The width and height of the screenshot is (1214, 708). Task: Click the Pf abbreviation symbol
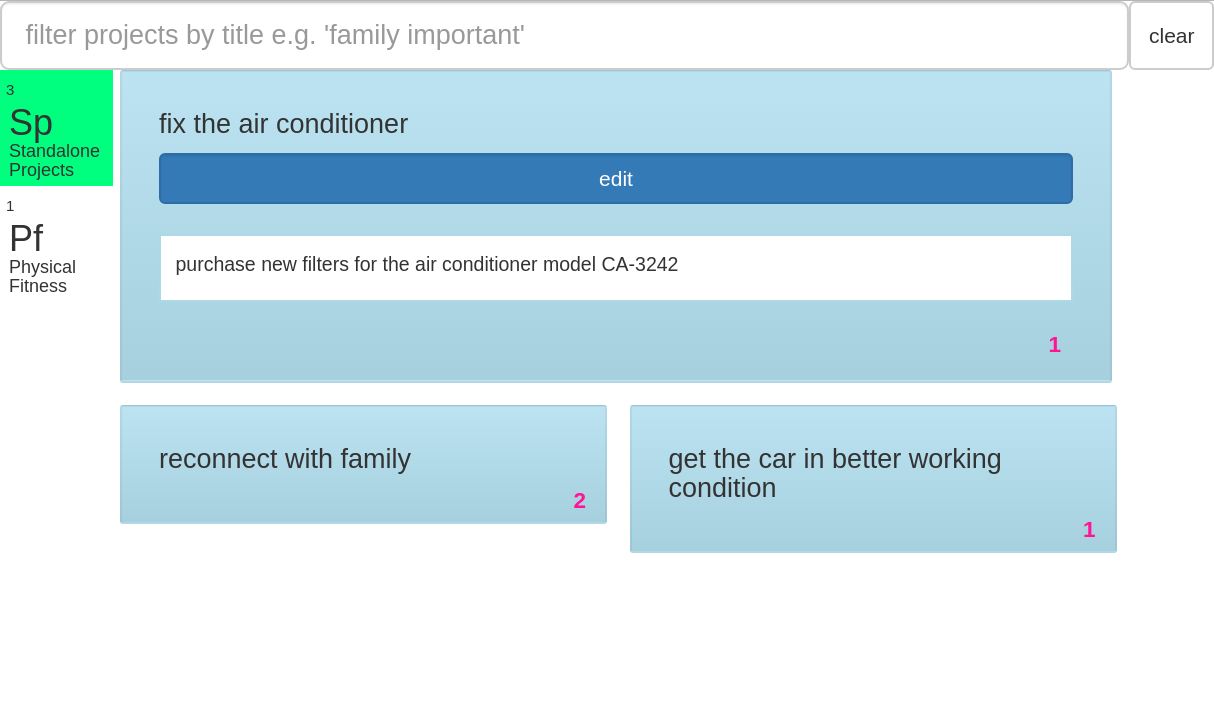coord(26,239)
